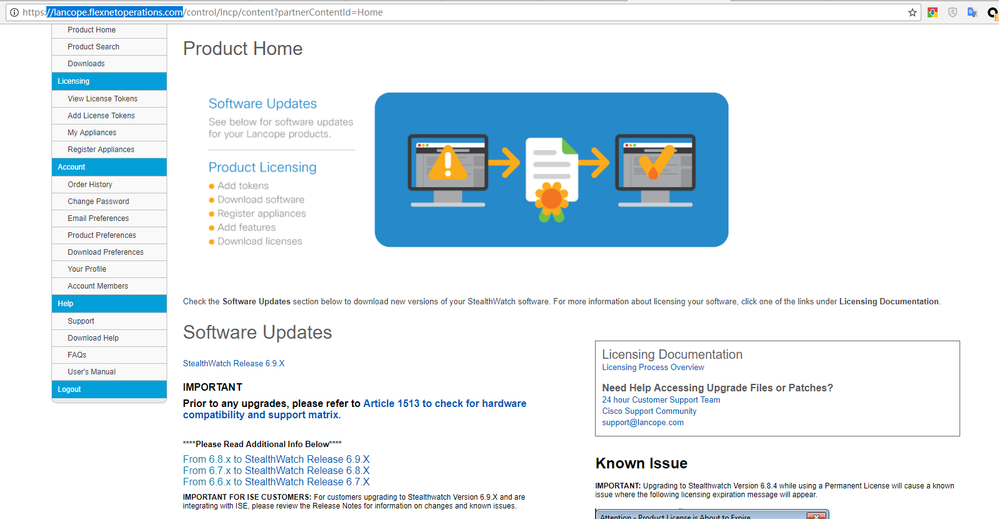Select the Licensing section header

(x=109, y=81)
